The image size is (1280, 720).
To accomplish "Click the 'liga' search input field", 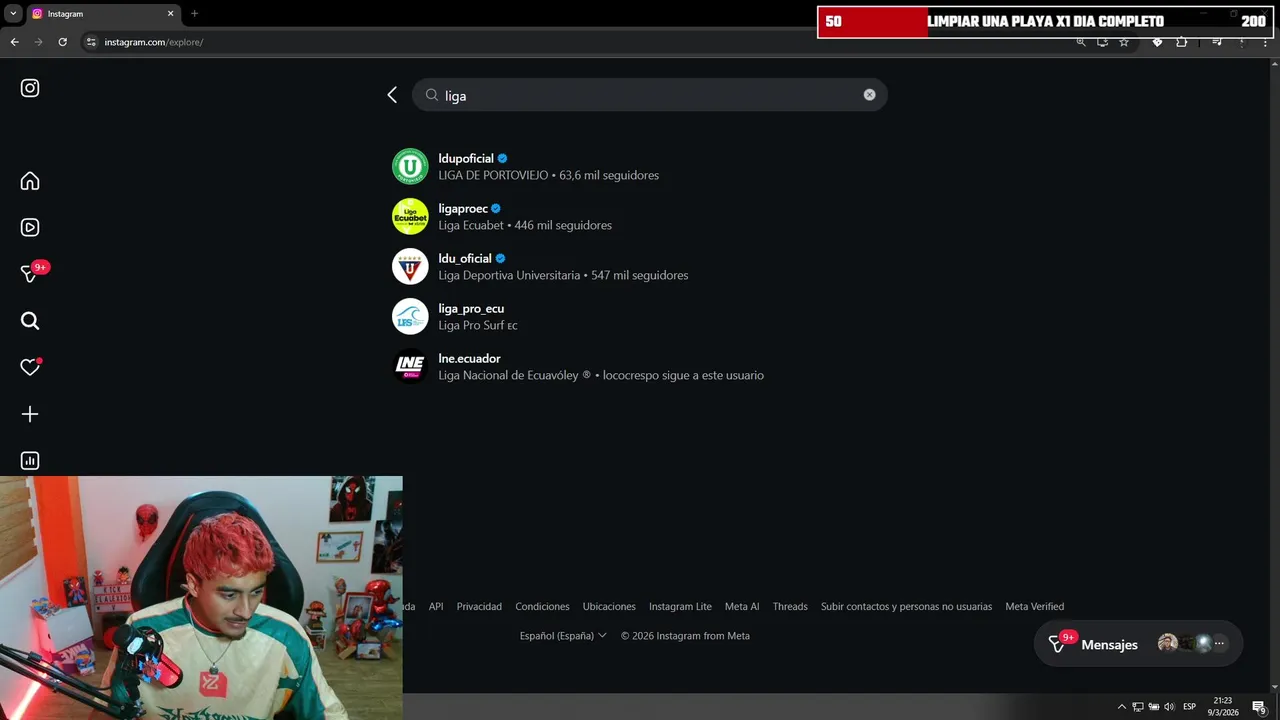I will click(649, 95).
